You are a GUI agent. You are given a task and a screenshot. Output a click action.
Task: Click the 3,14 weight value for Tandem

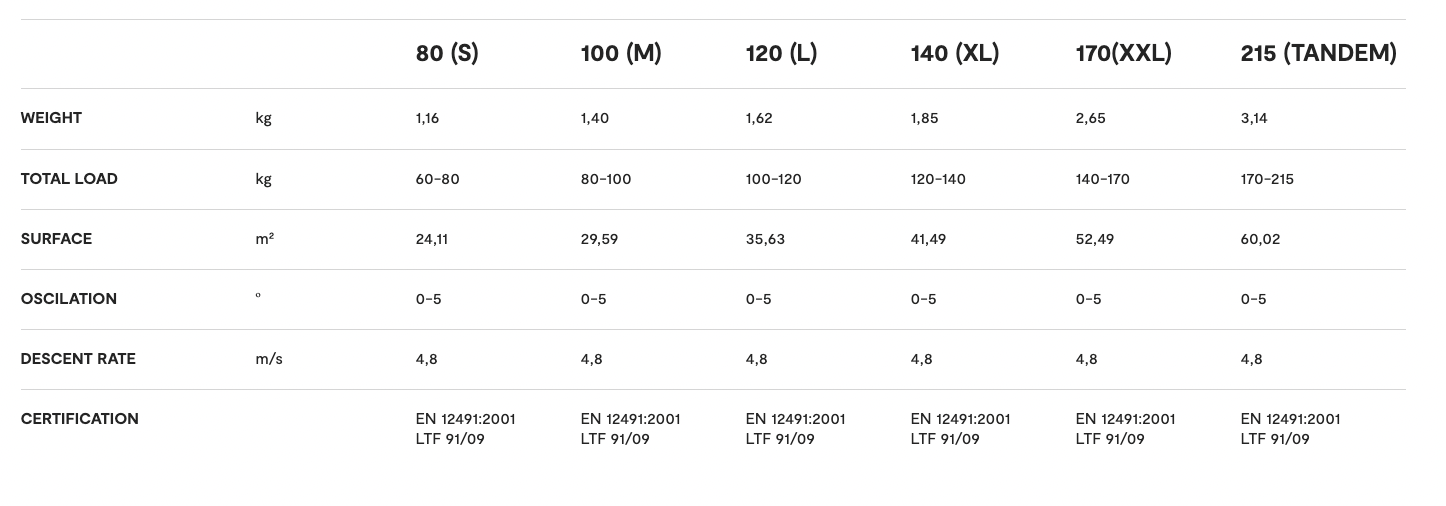point(1254,118)
